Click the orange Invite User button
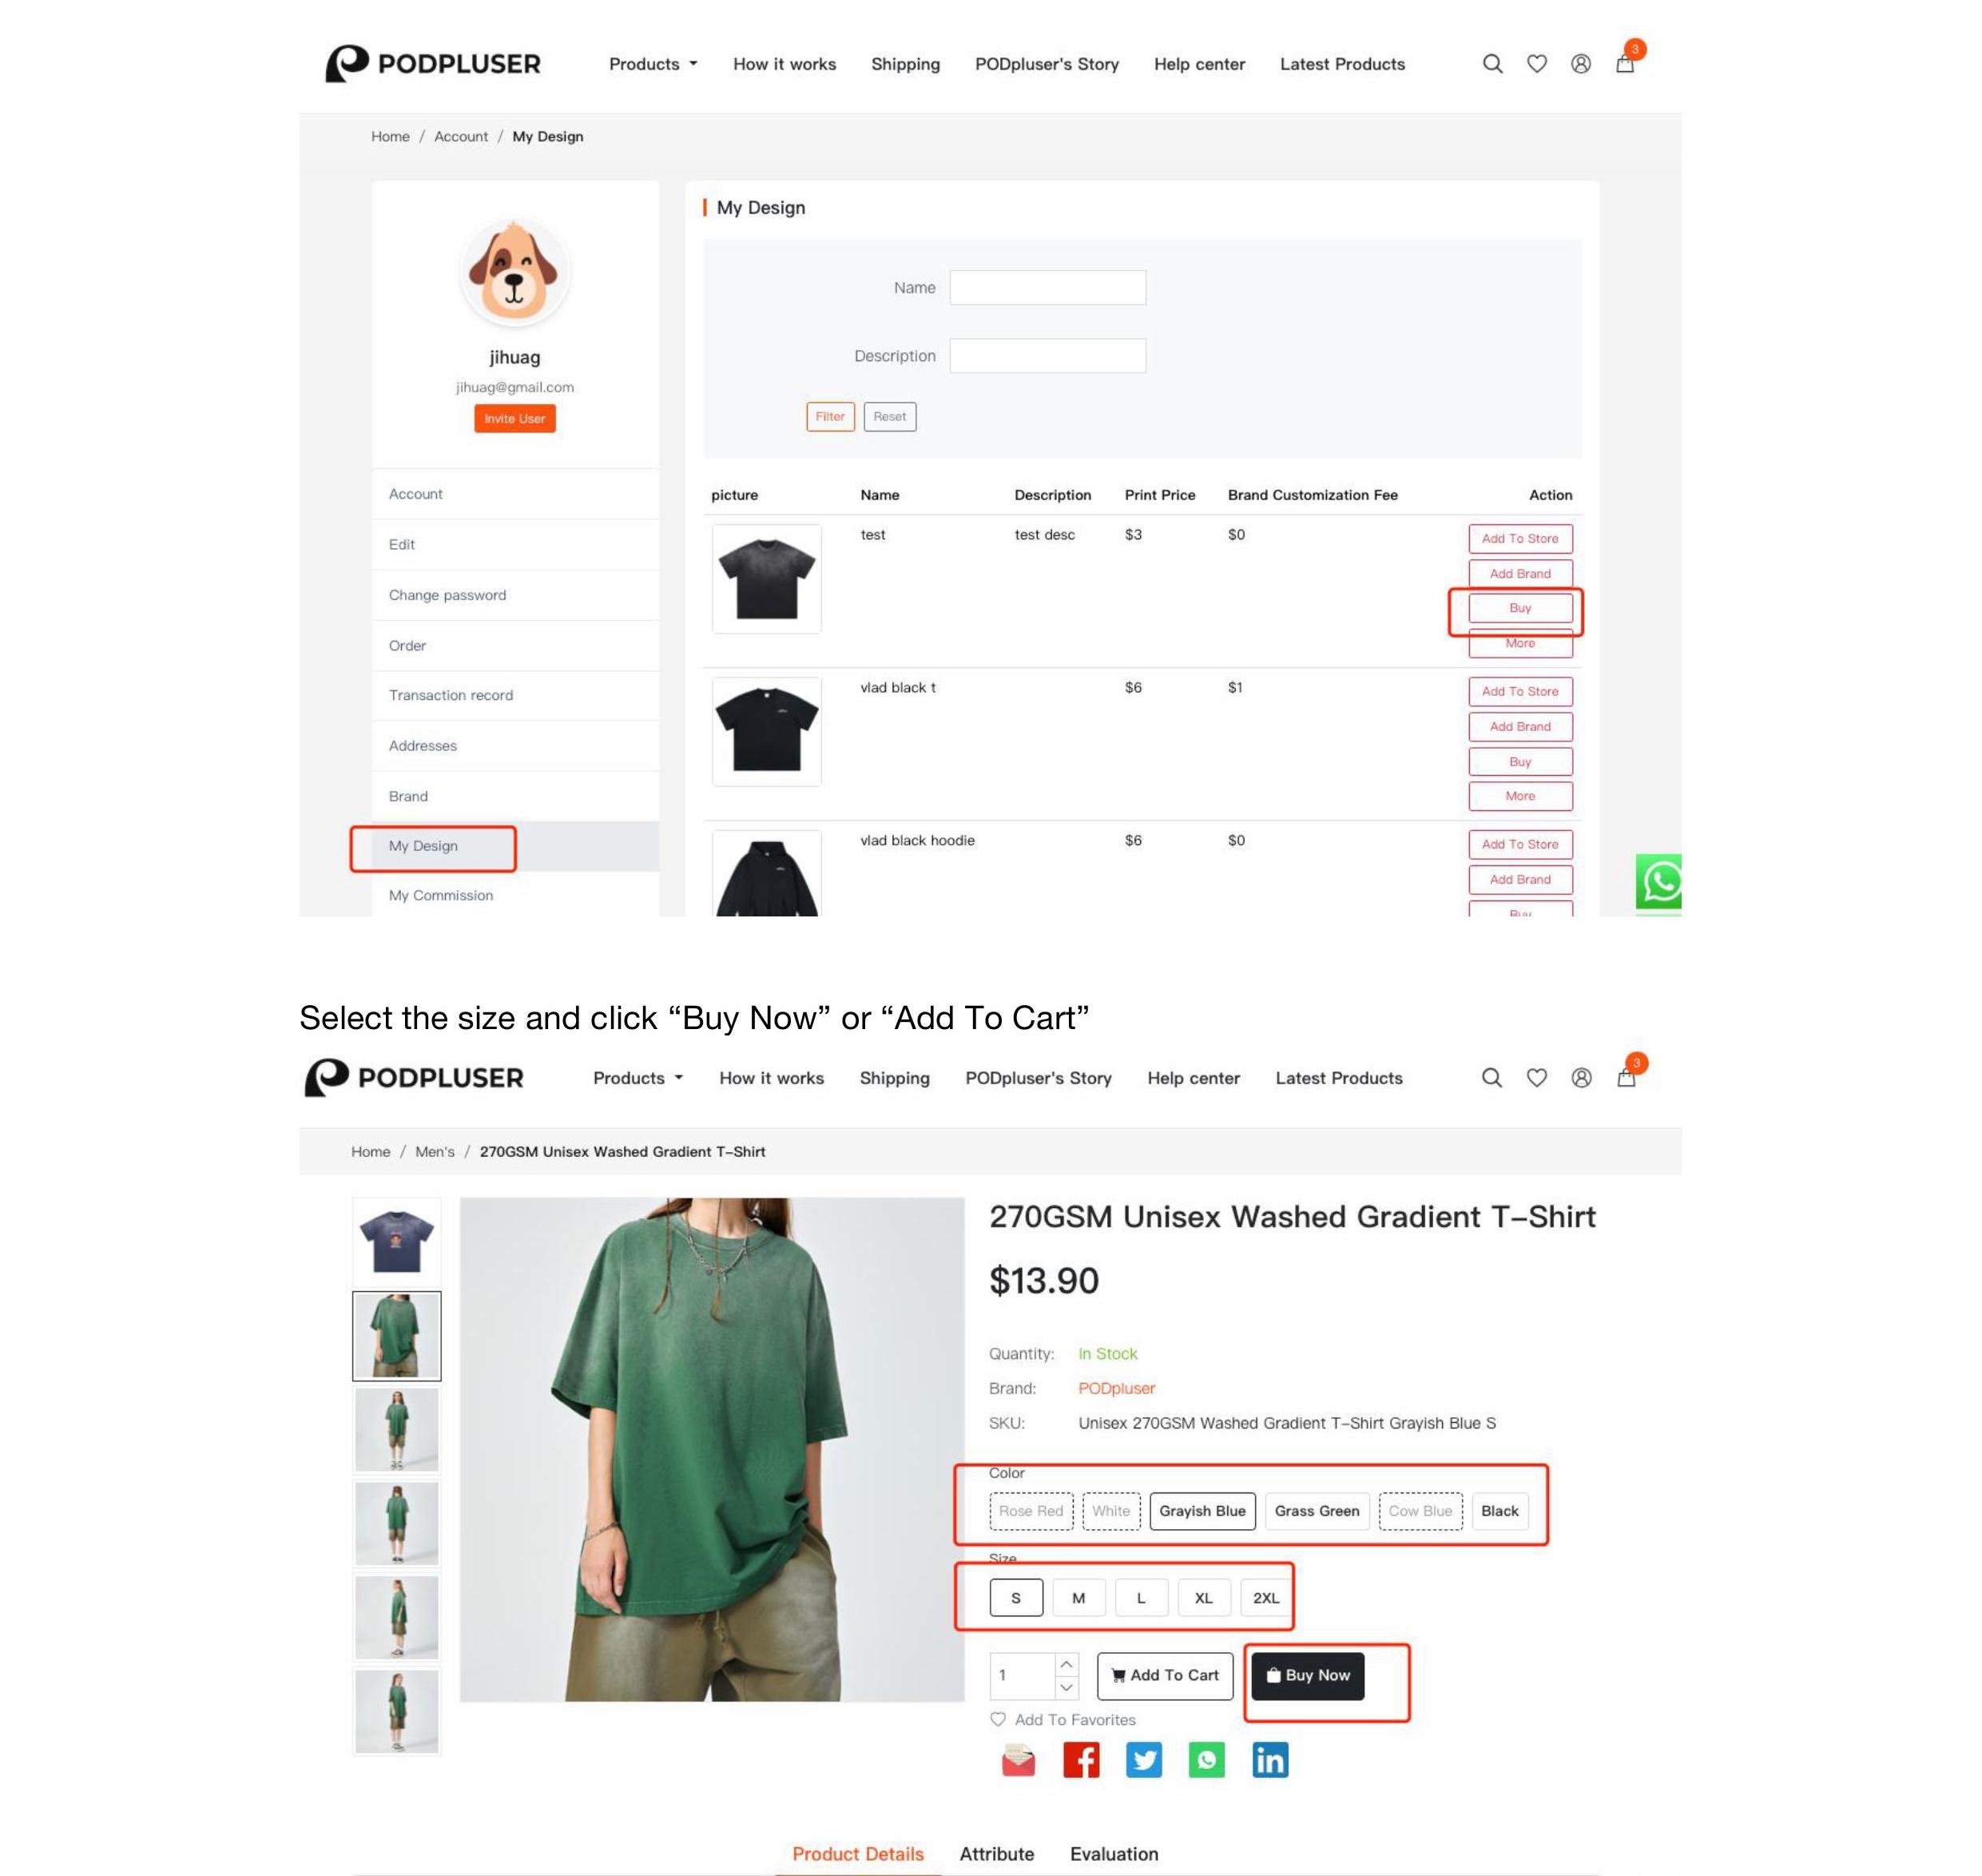Viewport: 1982px width, 1876px height. tap(514, 419)
